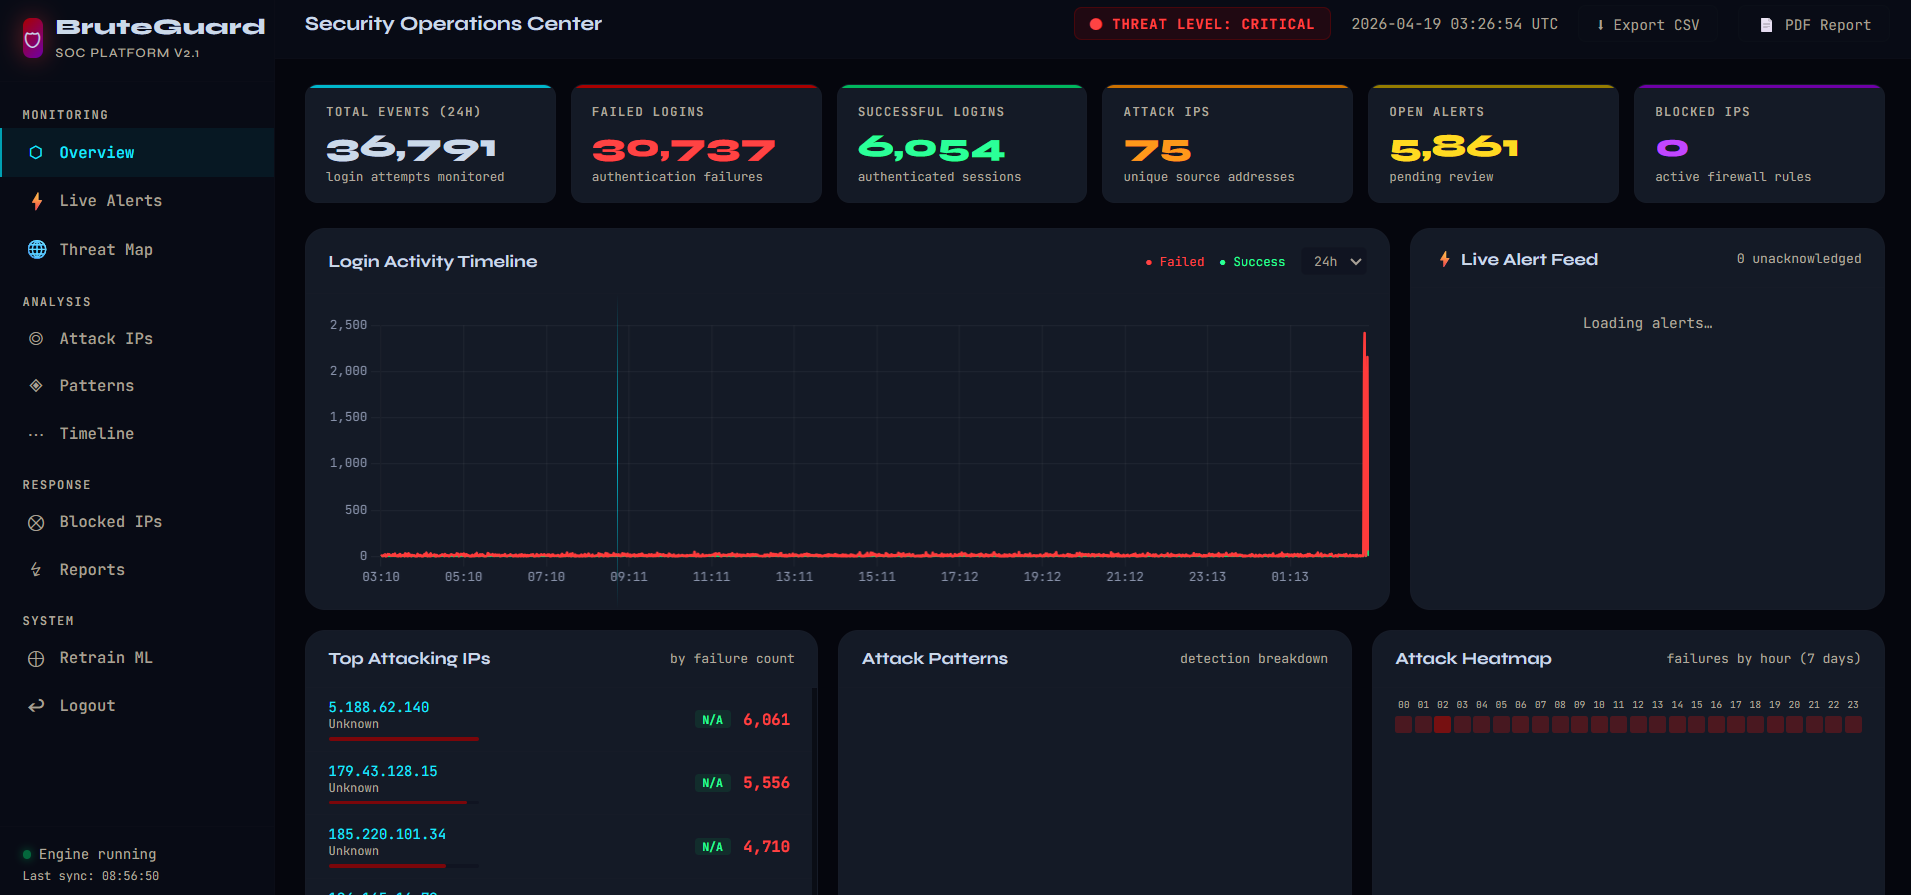Click the Failed Logins count 30,737
The height and width of the screenshot is (895, 1911).
coord(684,150)
